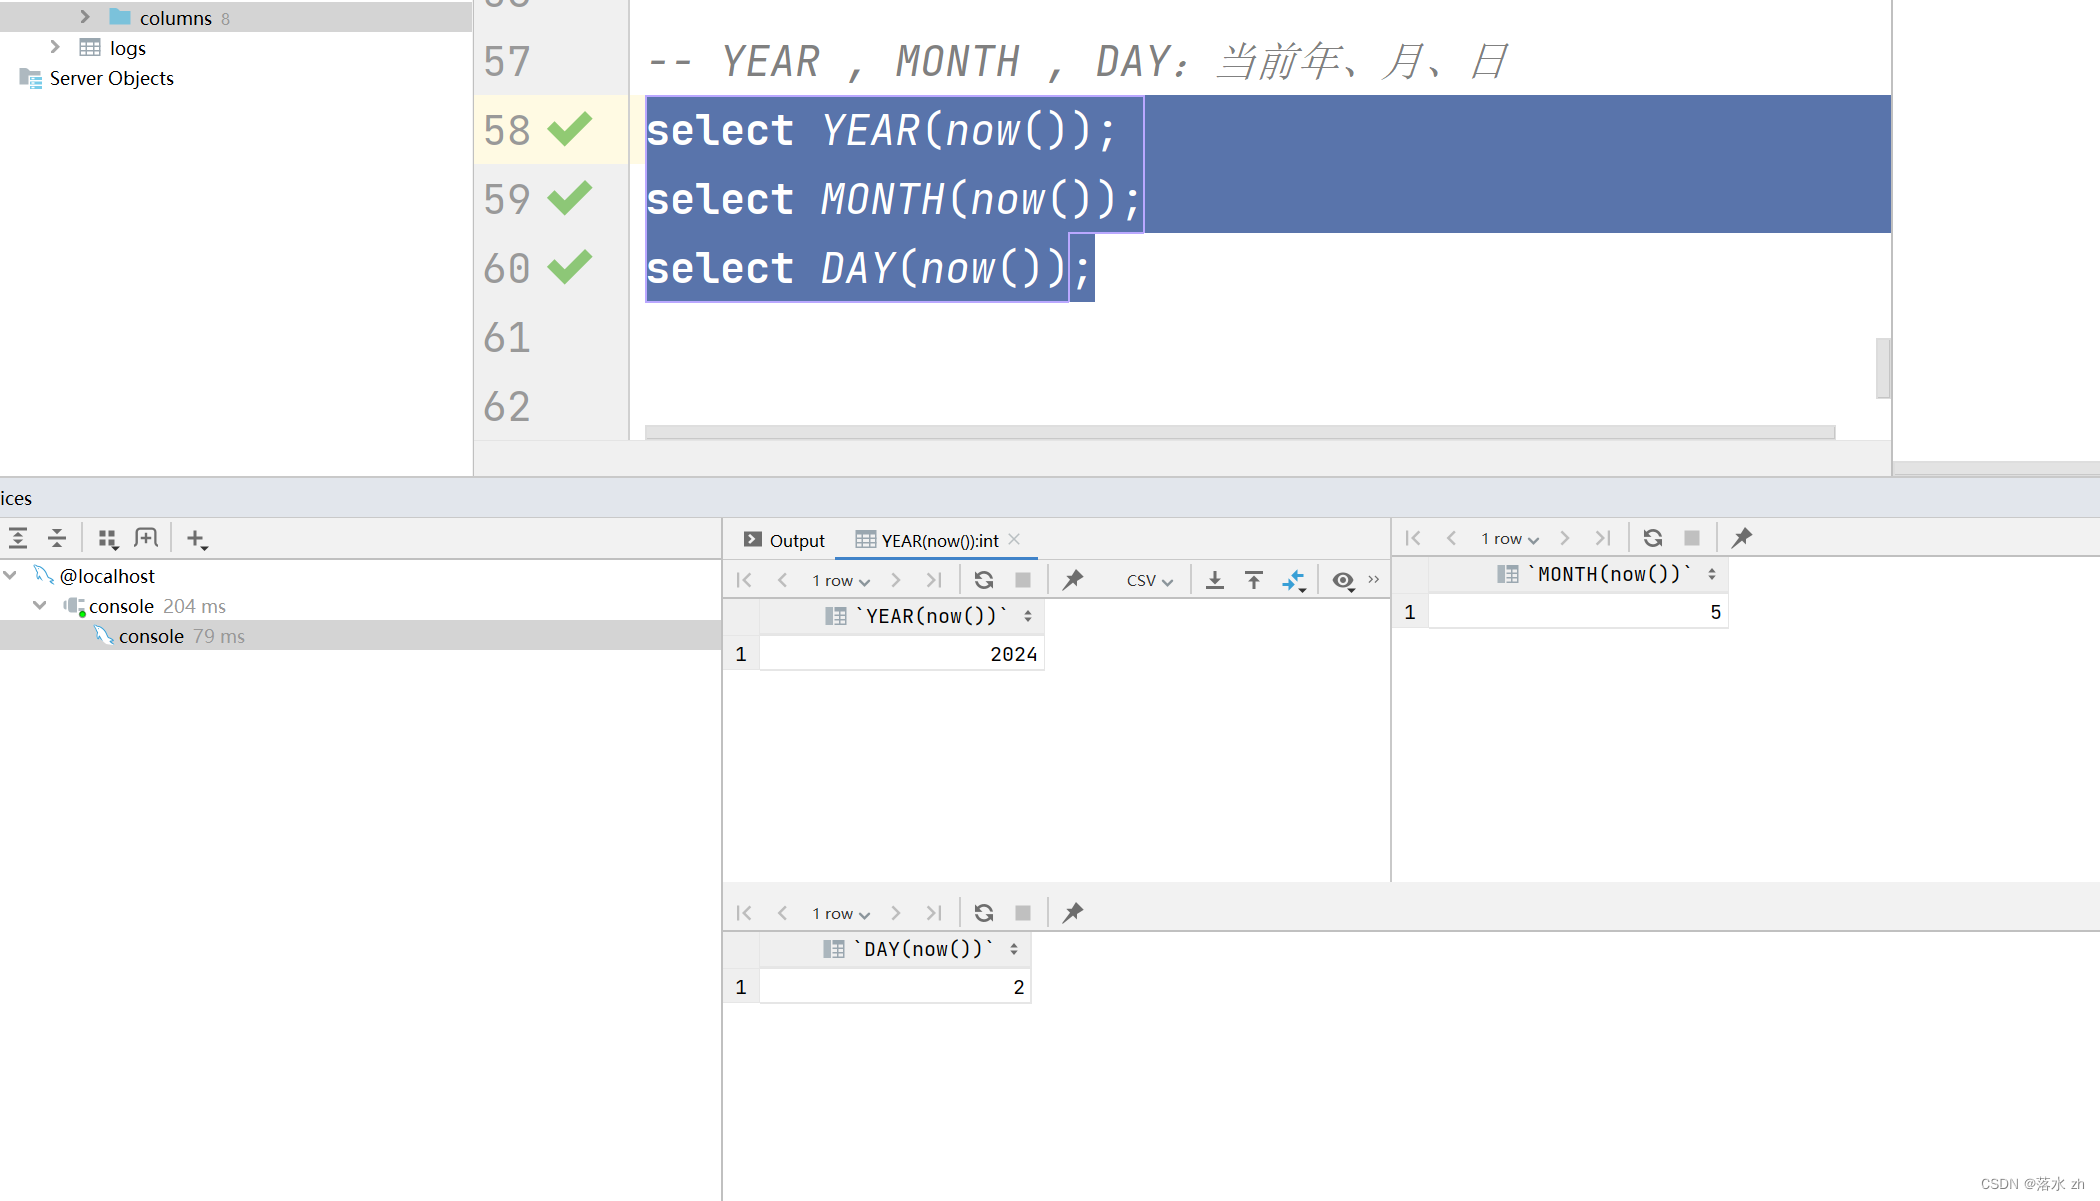This screenshot has width=2100, height=1201.
Task: Expand the logs table node
Action: pyautogui.click(x=55, y=47)
